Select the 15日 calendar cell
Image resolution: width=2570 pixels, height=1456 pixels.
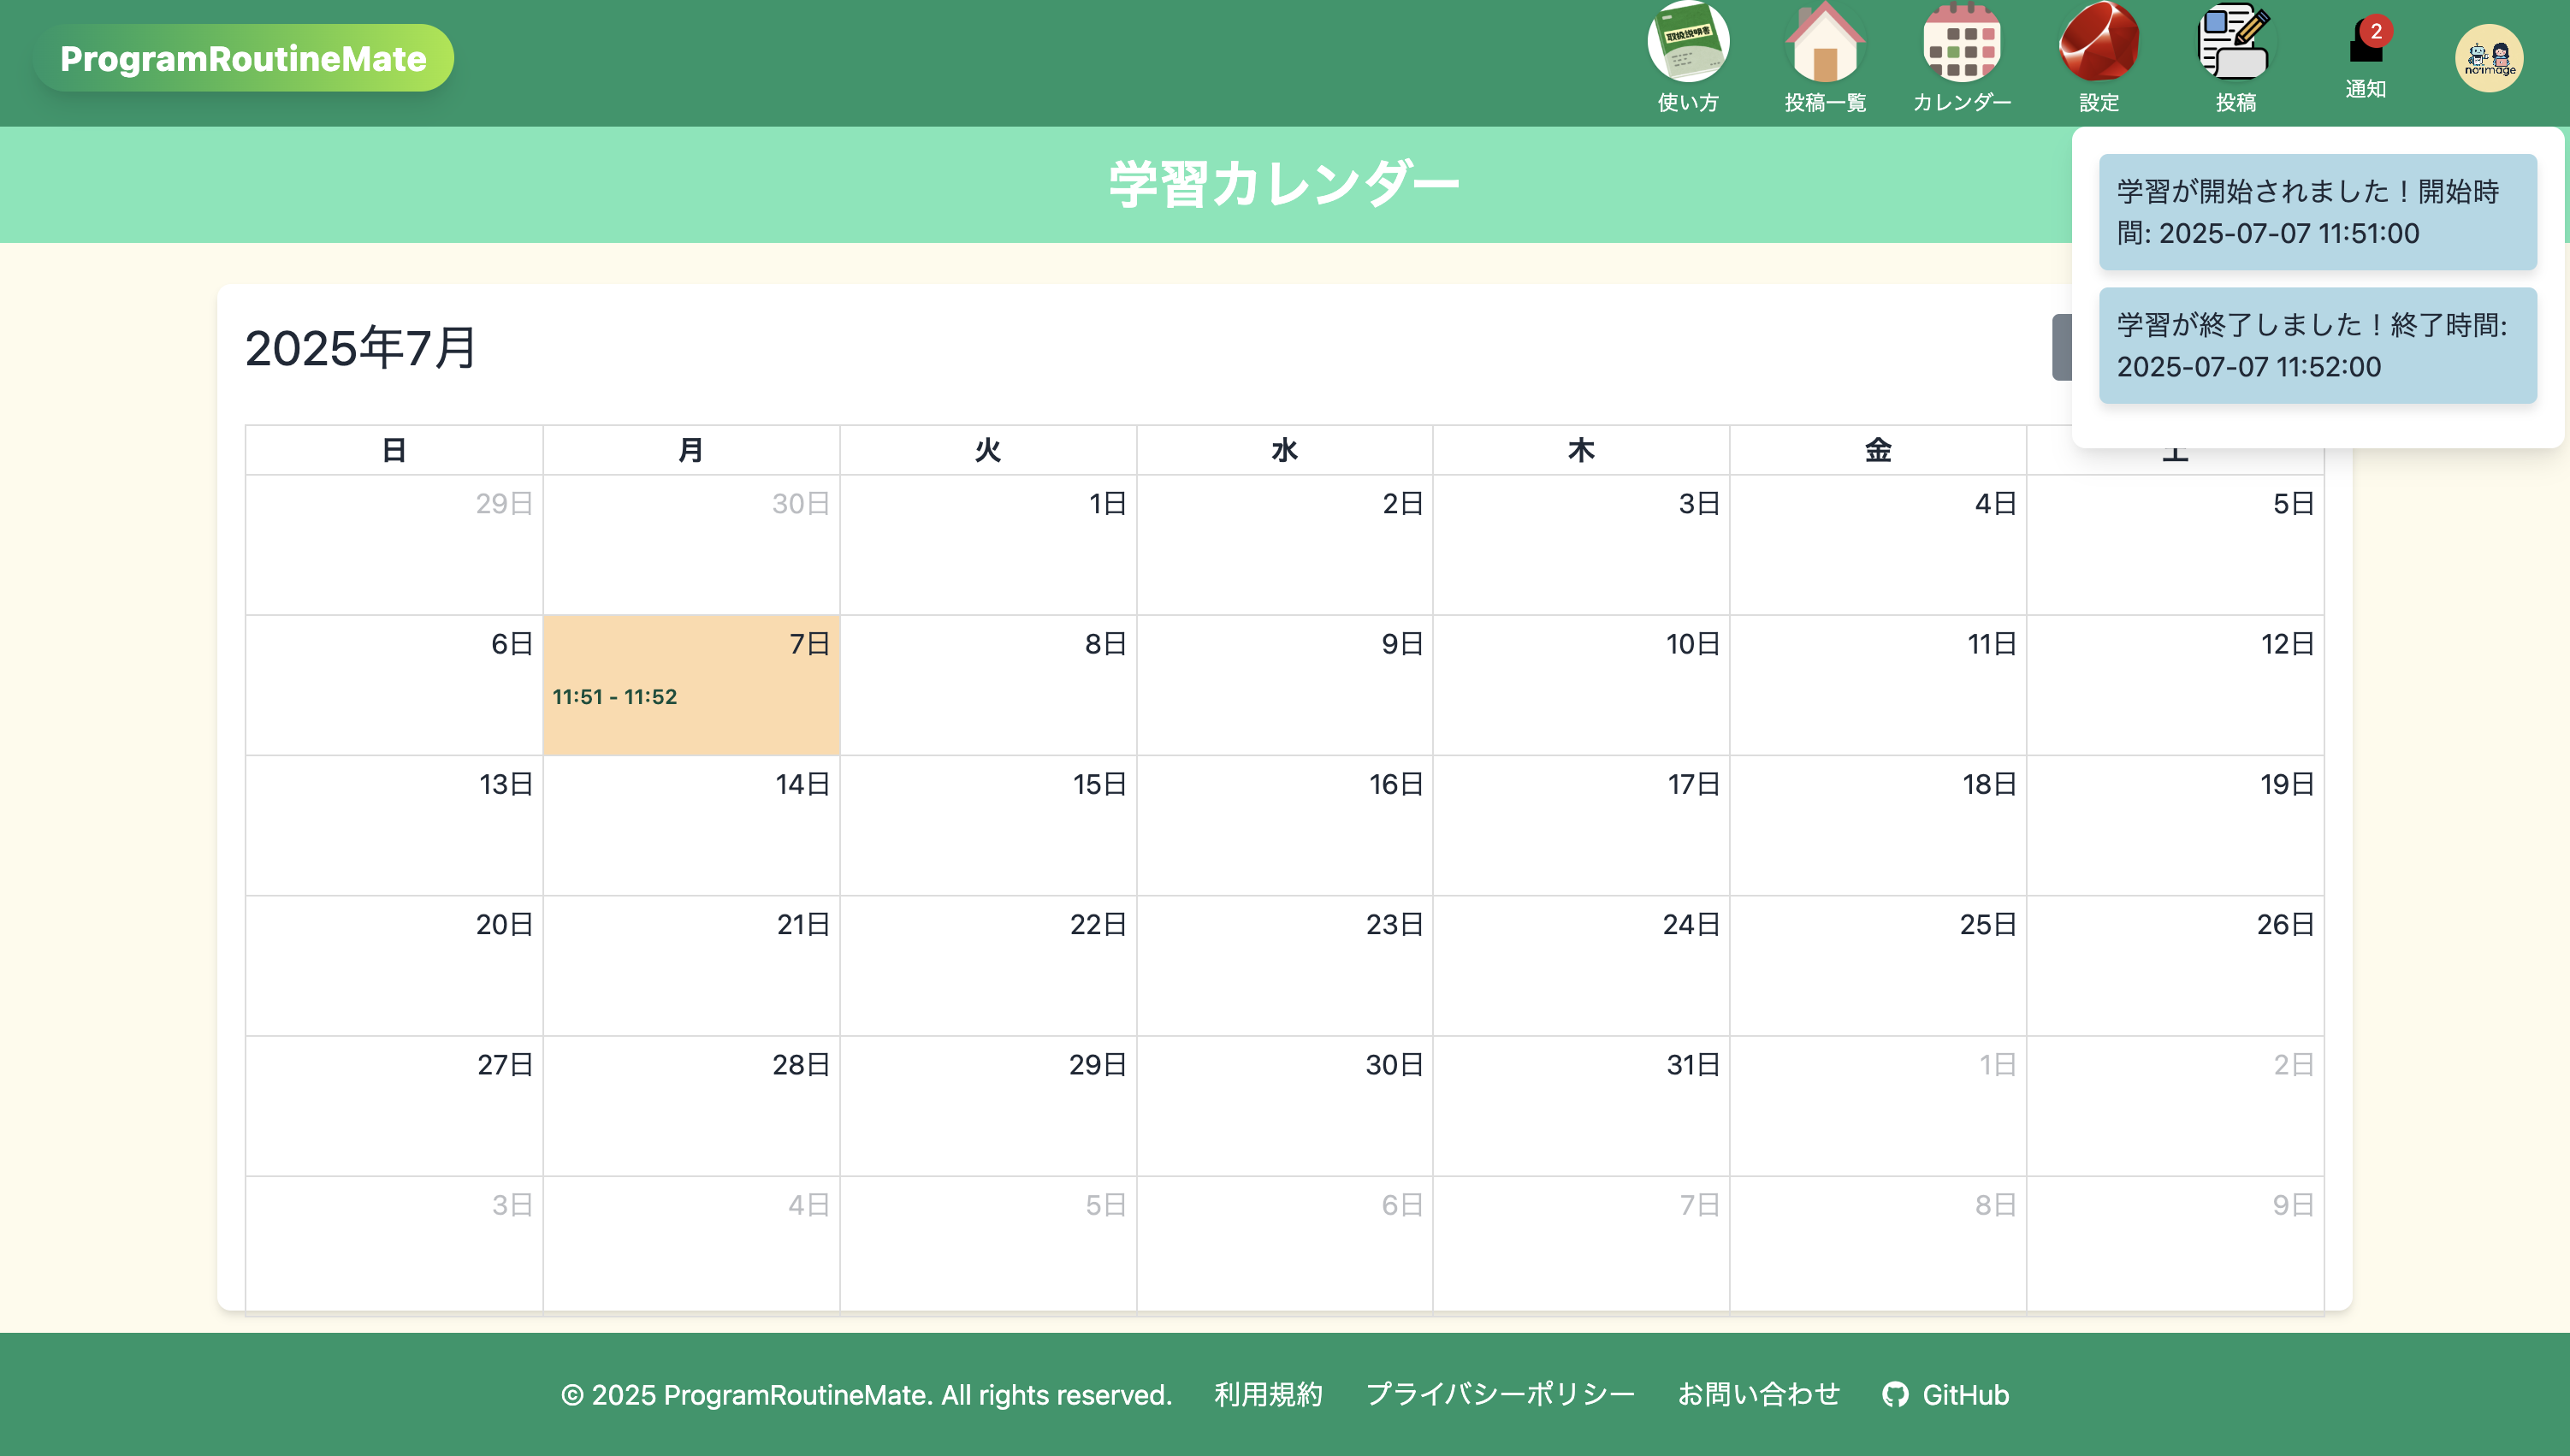click(988, 825)
